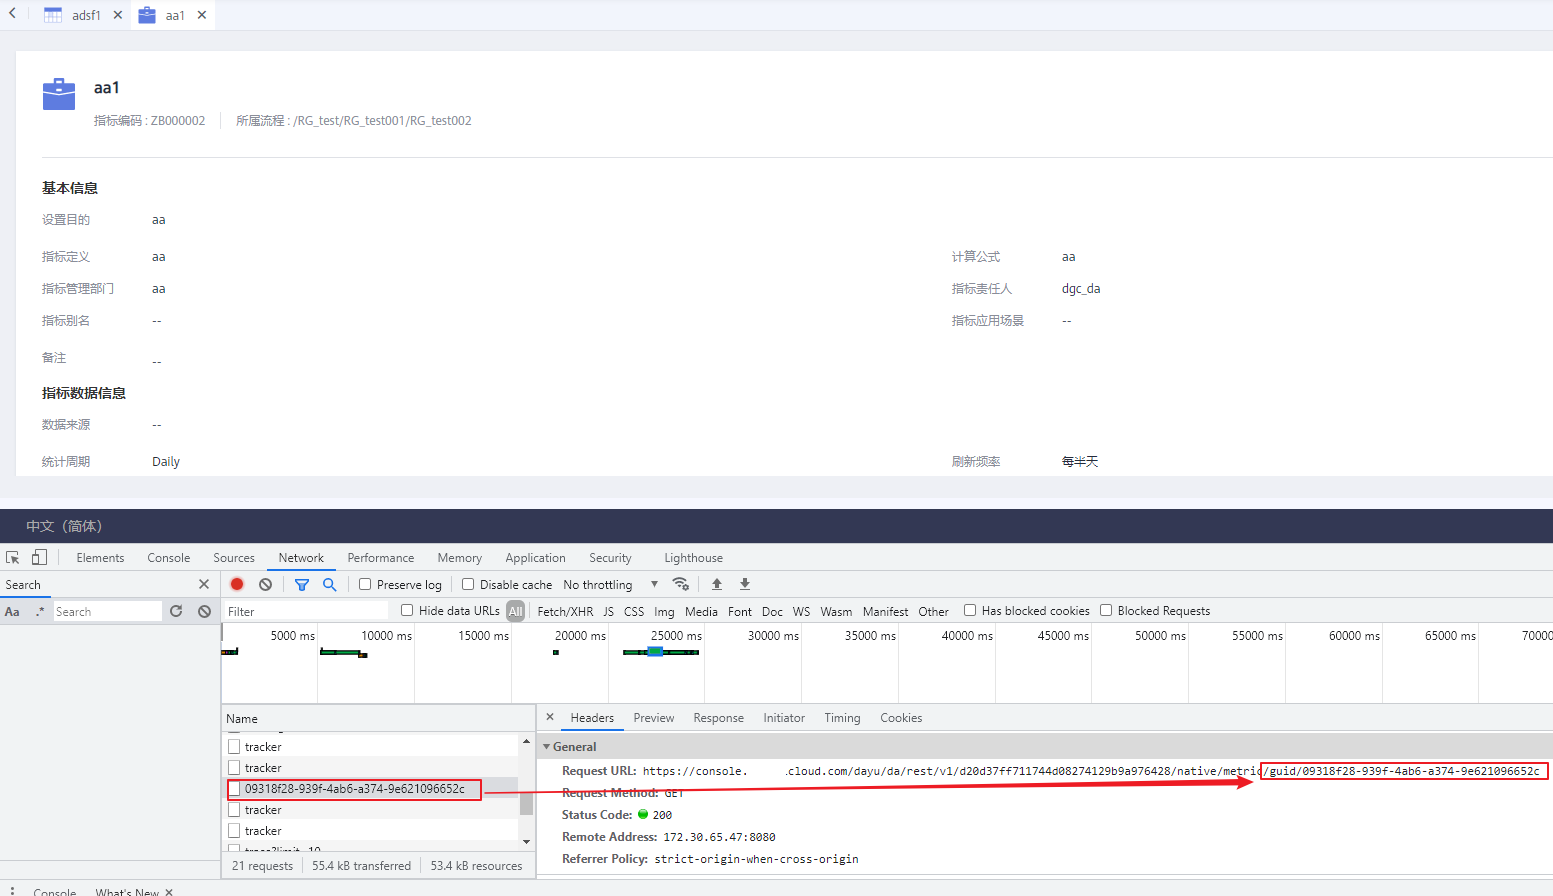This screenshot has height=896, width=1553.
Task: Clear the search results
Action: [x=204, y=611]
